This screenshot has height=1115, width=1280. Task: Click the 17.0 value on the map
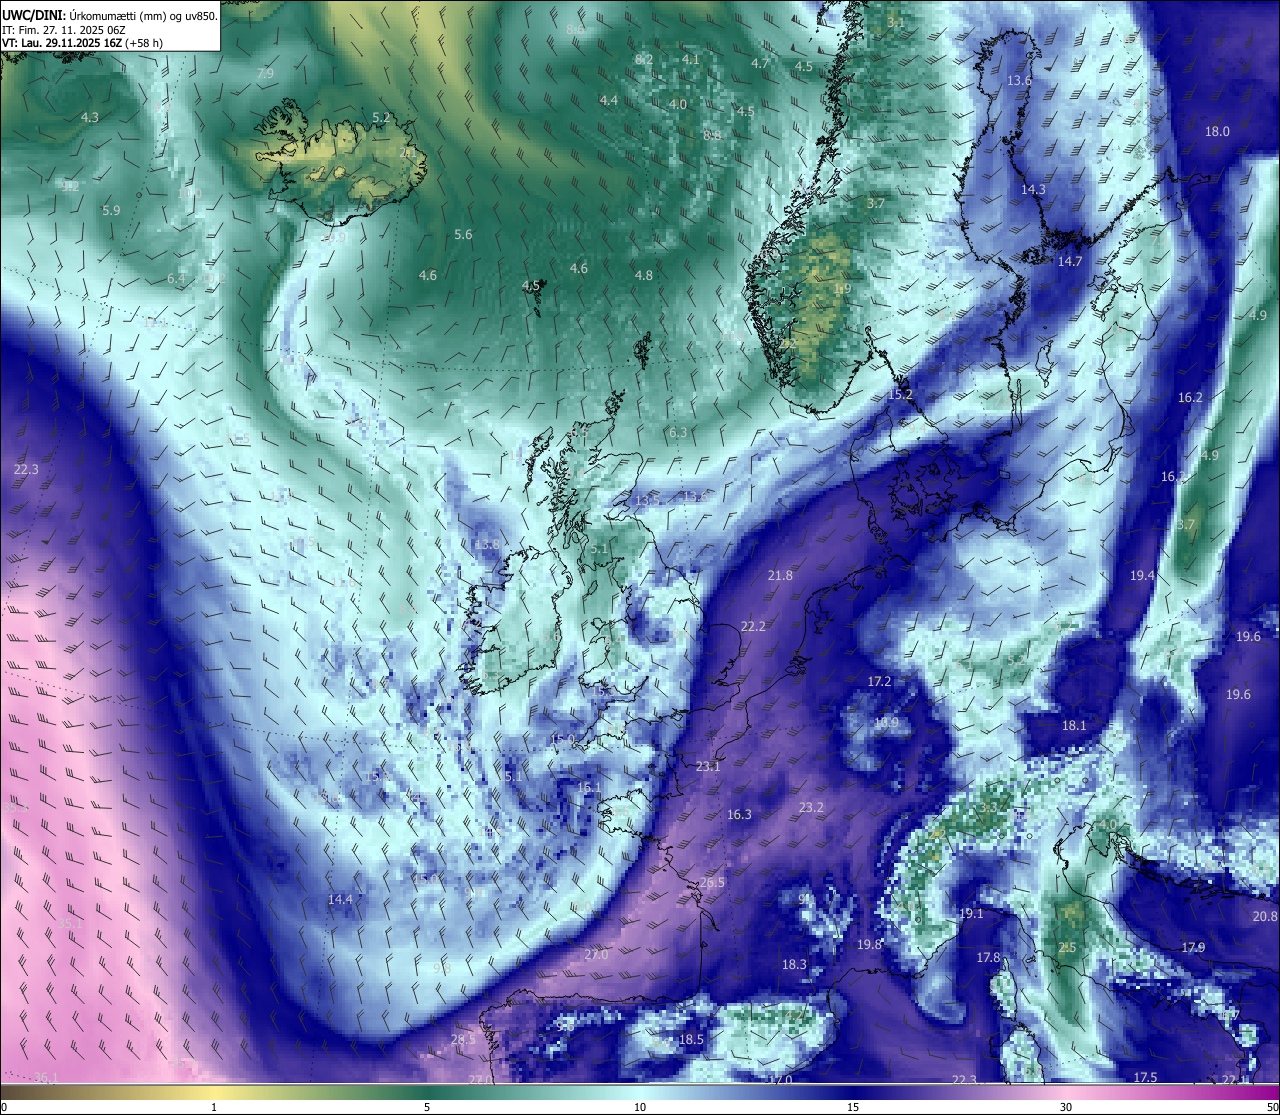pyautogui.click(x=780, y=1080)
